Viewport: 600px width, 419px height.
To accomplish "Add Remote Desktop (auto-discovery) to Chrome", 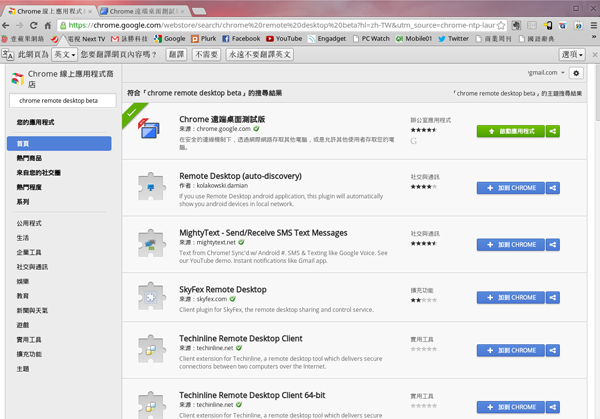I will [510, 188].
